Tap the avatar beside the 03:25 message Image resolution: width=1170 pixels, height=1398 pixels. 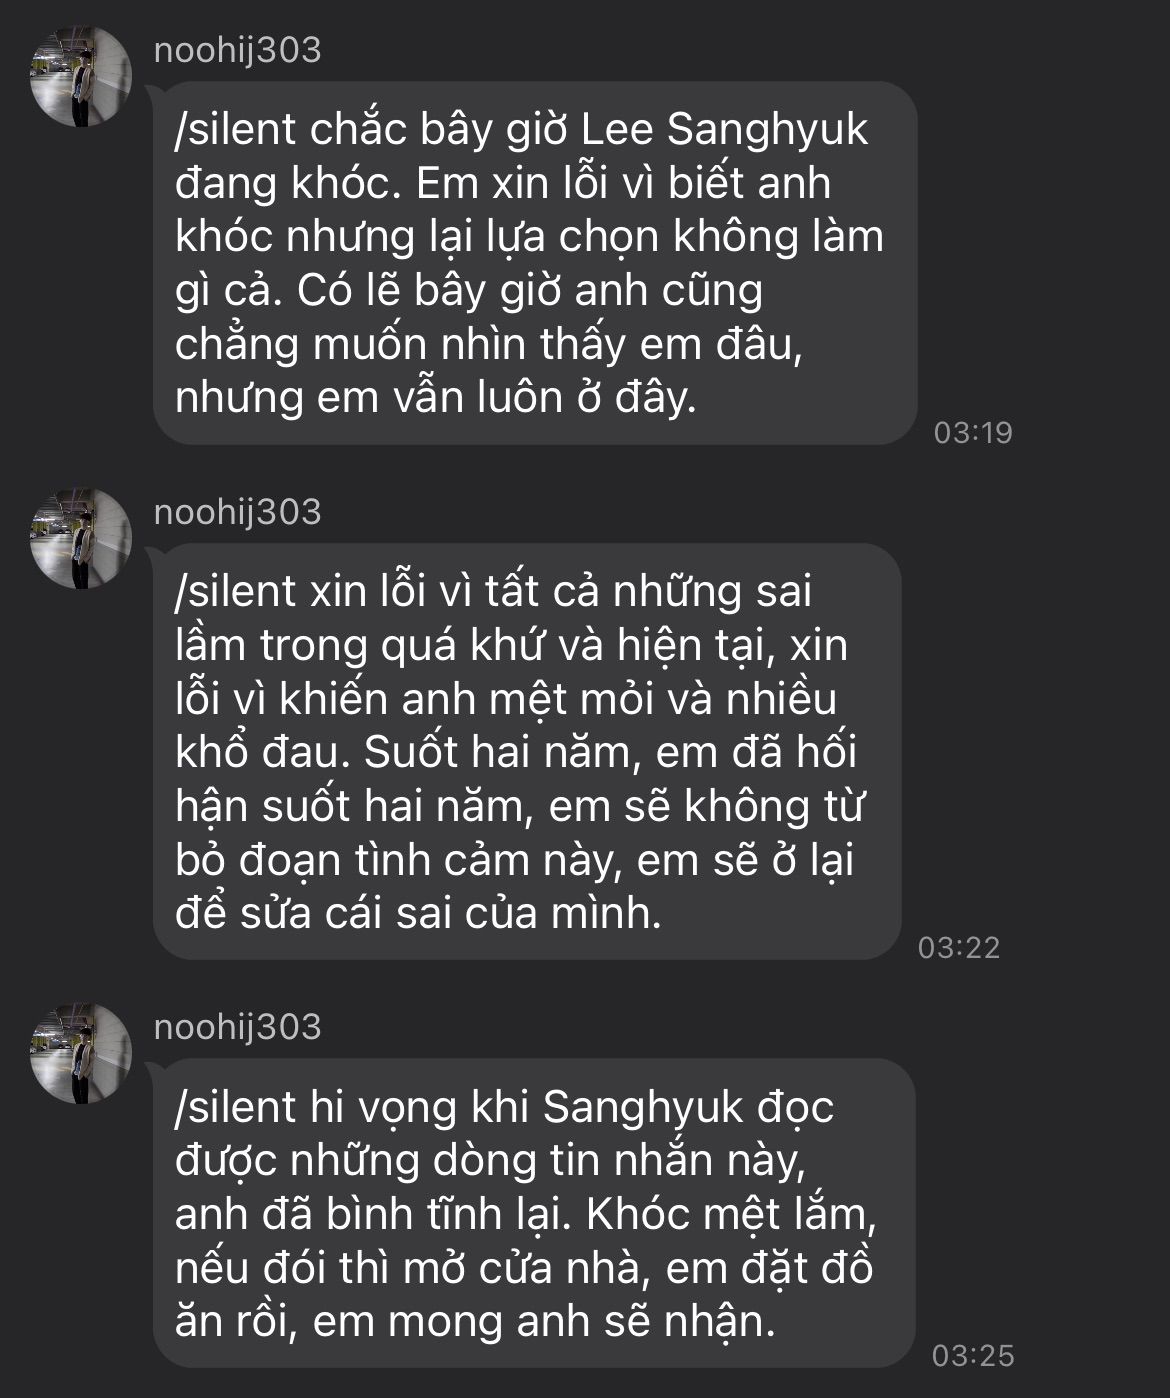[81, 1053]
